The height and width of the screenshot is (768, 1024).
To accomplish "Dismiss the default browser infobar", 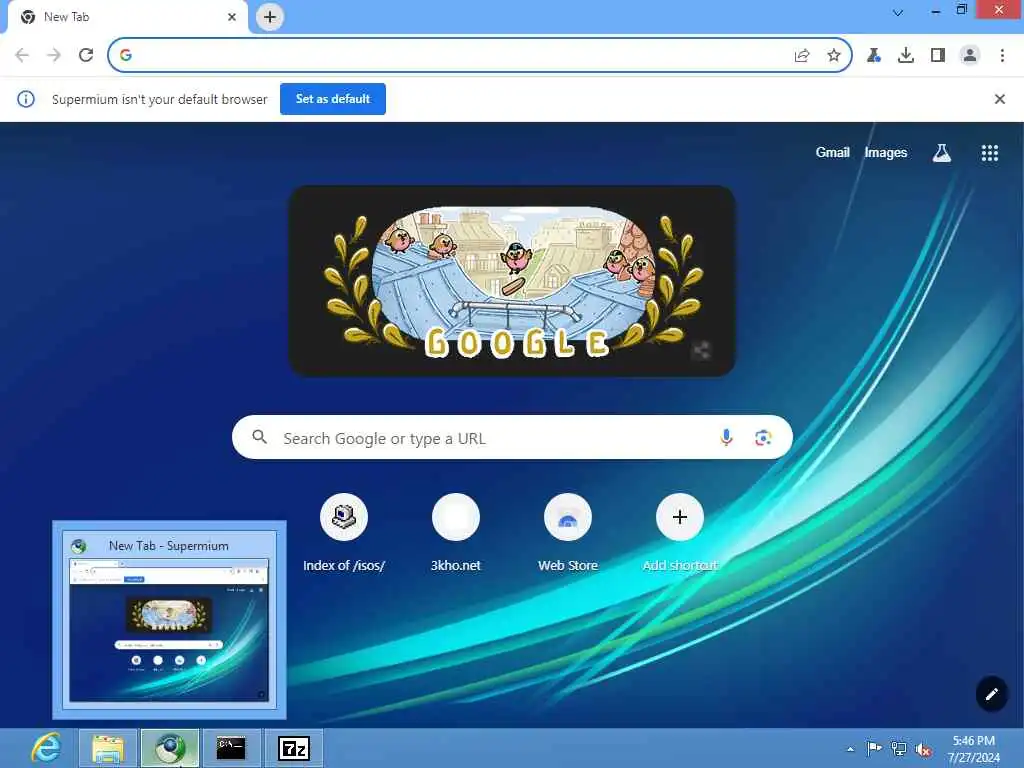I will (x=1000, y=99).
